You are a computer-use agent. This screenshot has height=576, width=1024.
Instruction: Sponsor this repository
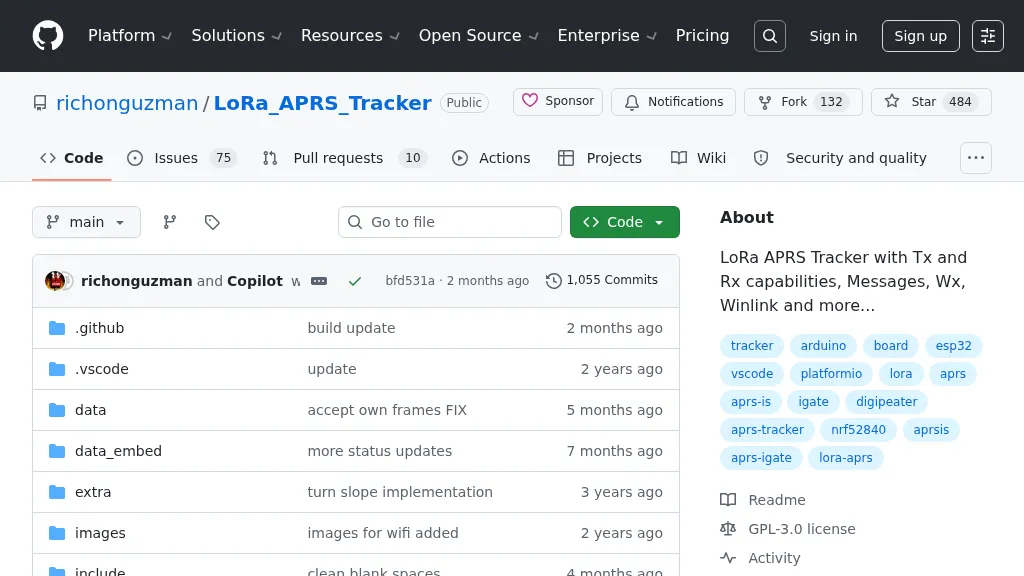tap(558, 102)
